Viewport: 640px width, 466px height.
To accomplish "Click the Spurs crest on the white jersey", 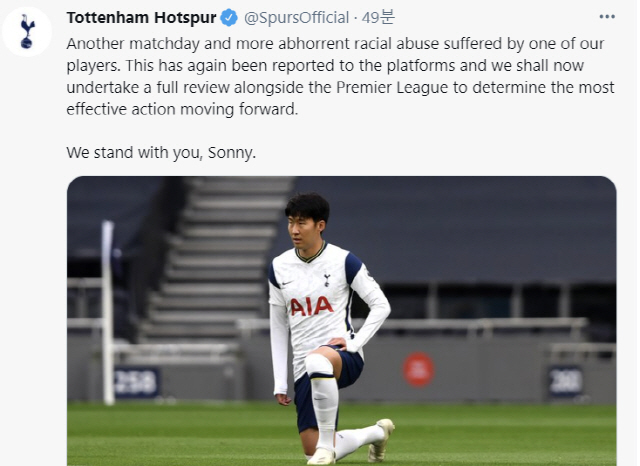I will (x=327, y=280).
